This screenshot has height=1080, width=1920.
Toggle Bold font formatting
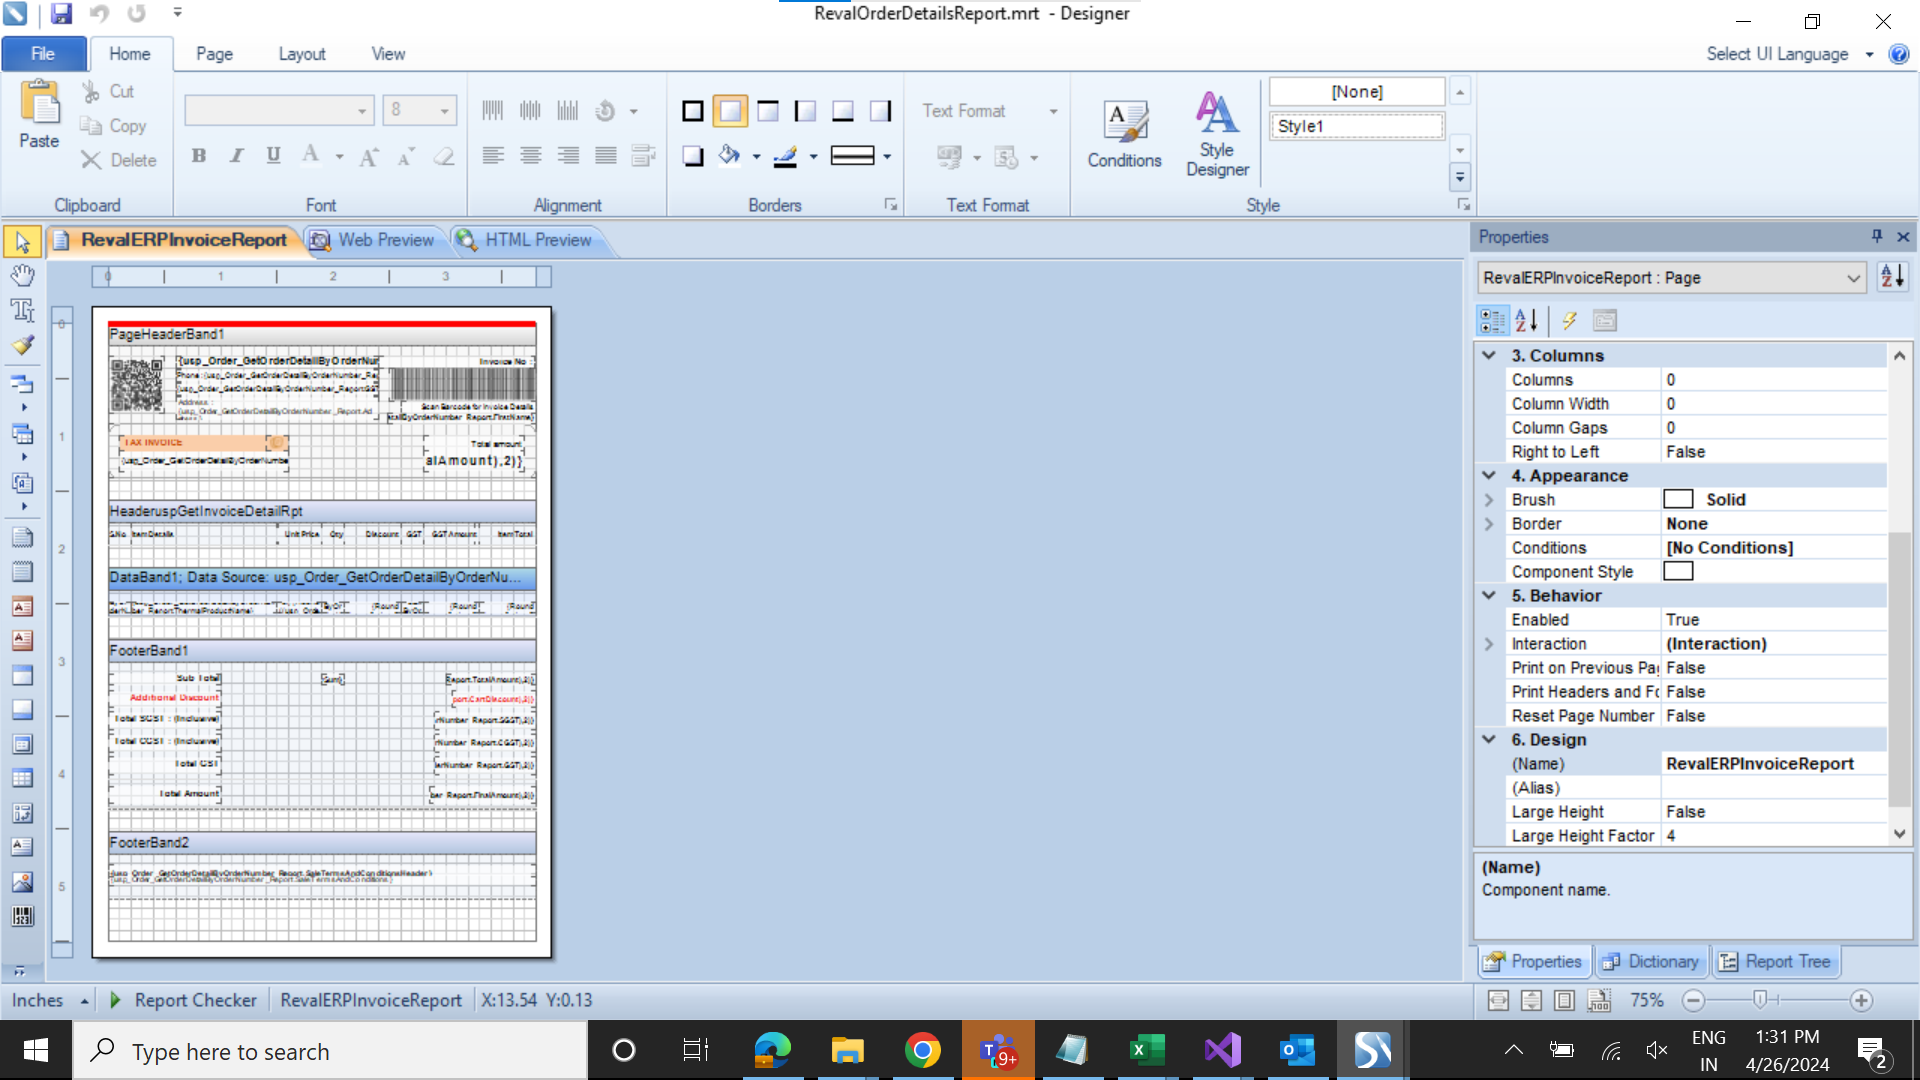(x=199, y=155)
